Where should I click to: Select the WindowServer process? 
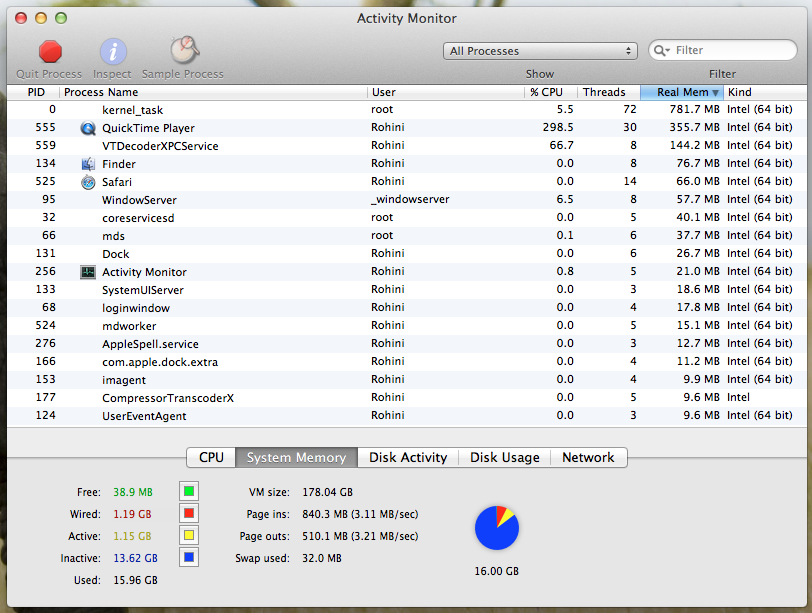(x=407, y=200)
